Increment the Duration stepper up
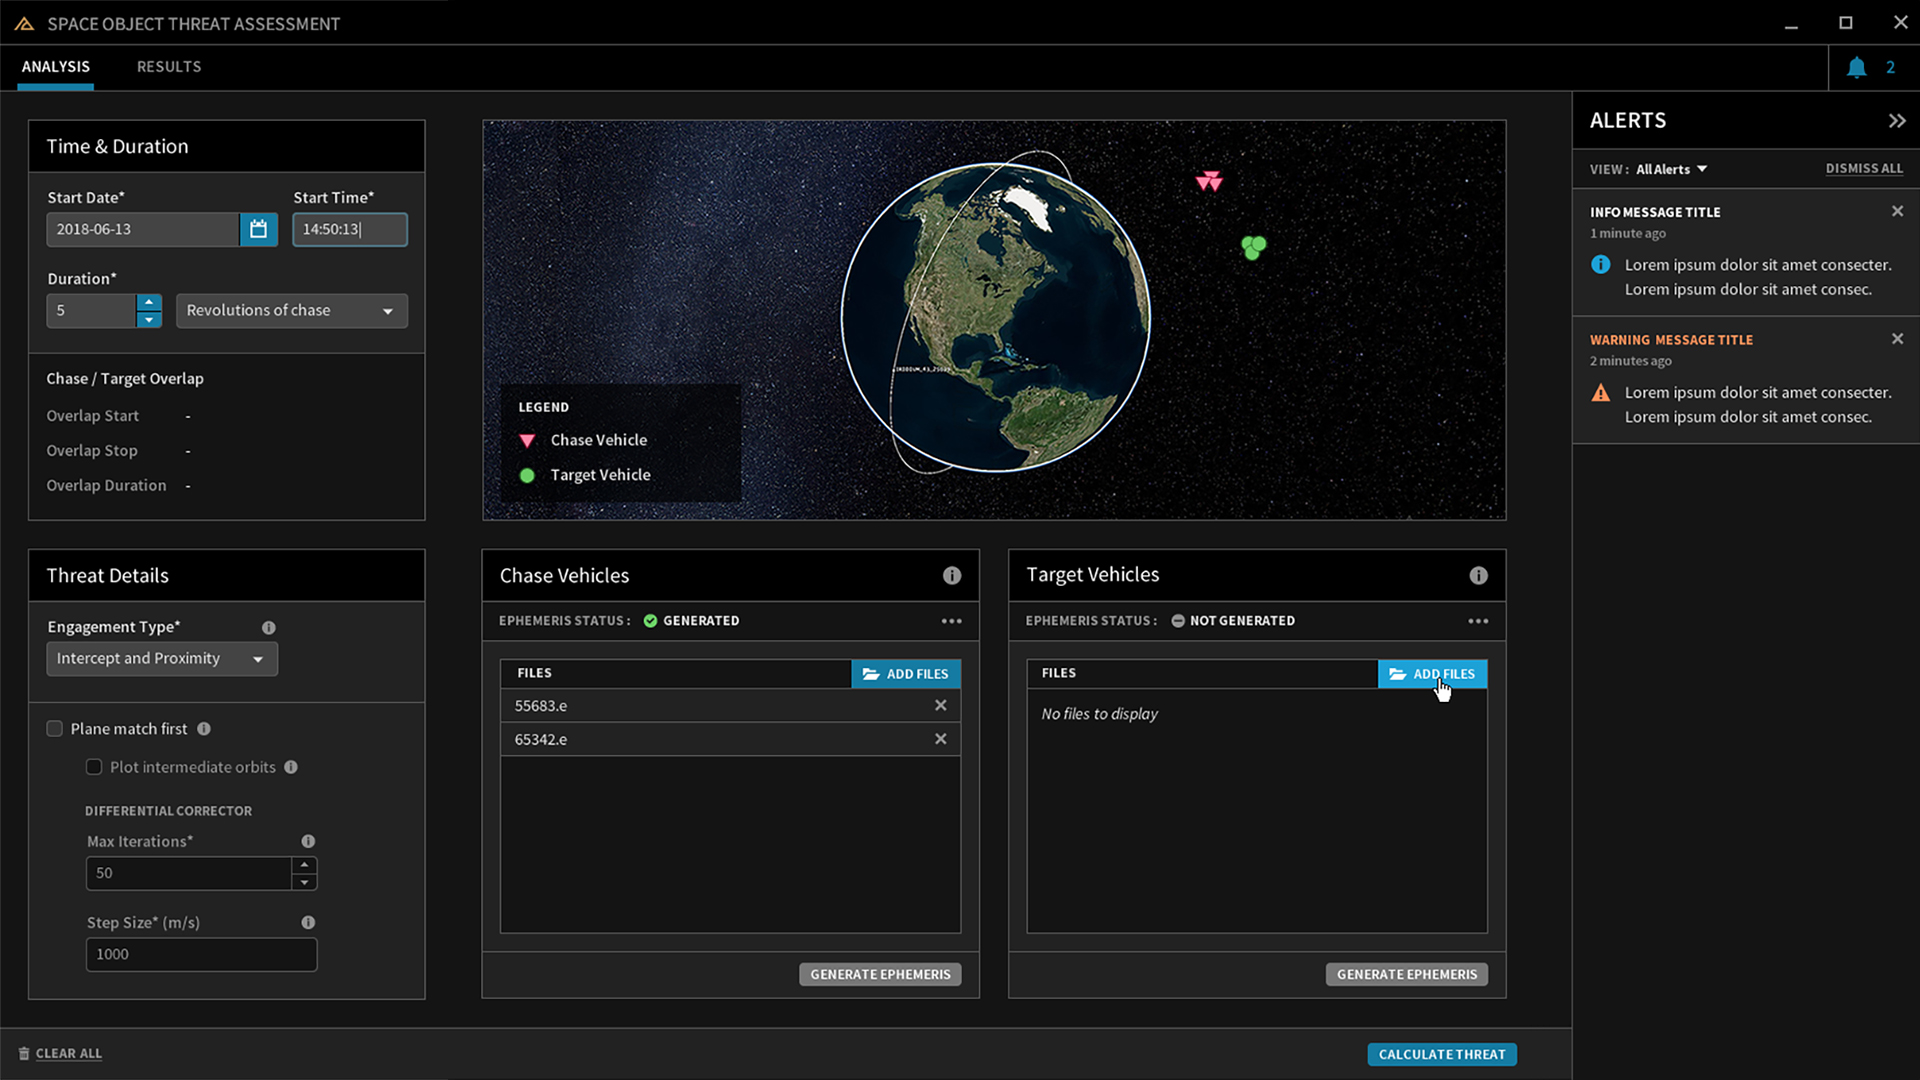The image size is (1920, 1080). click(148, 302)
